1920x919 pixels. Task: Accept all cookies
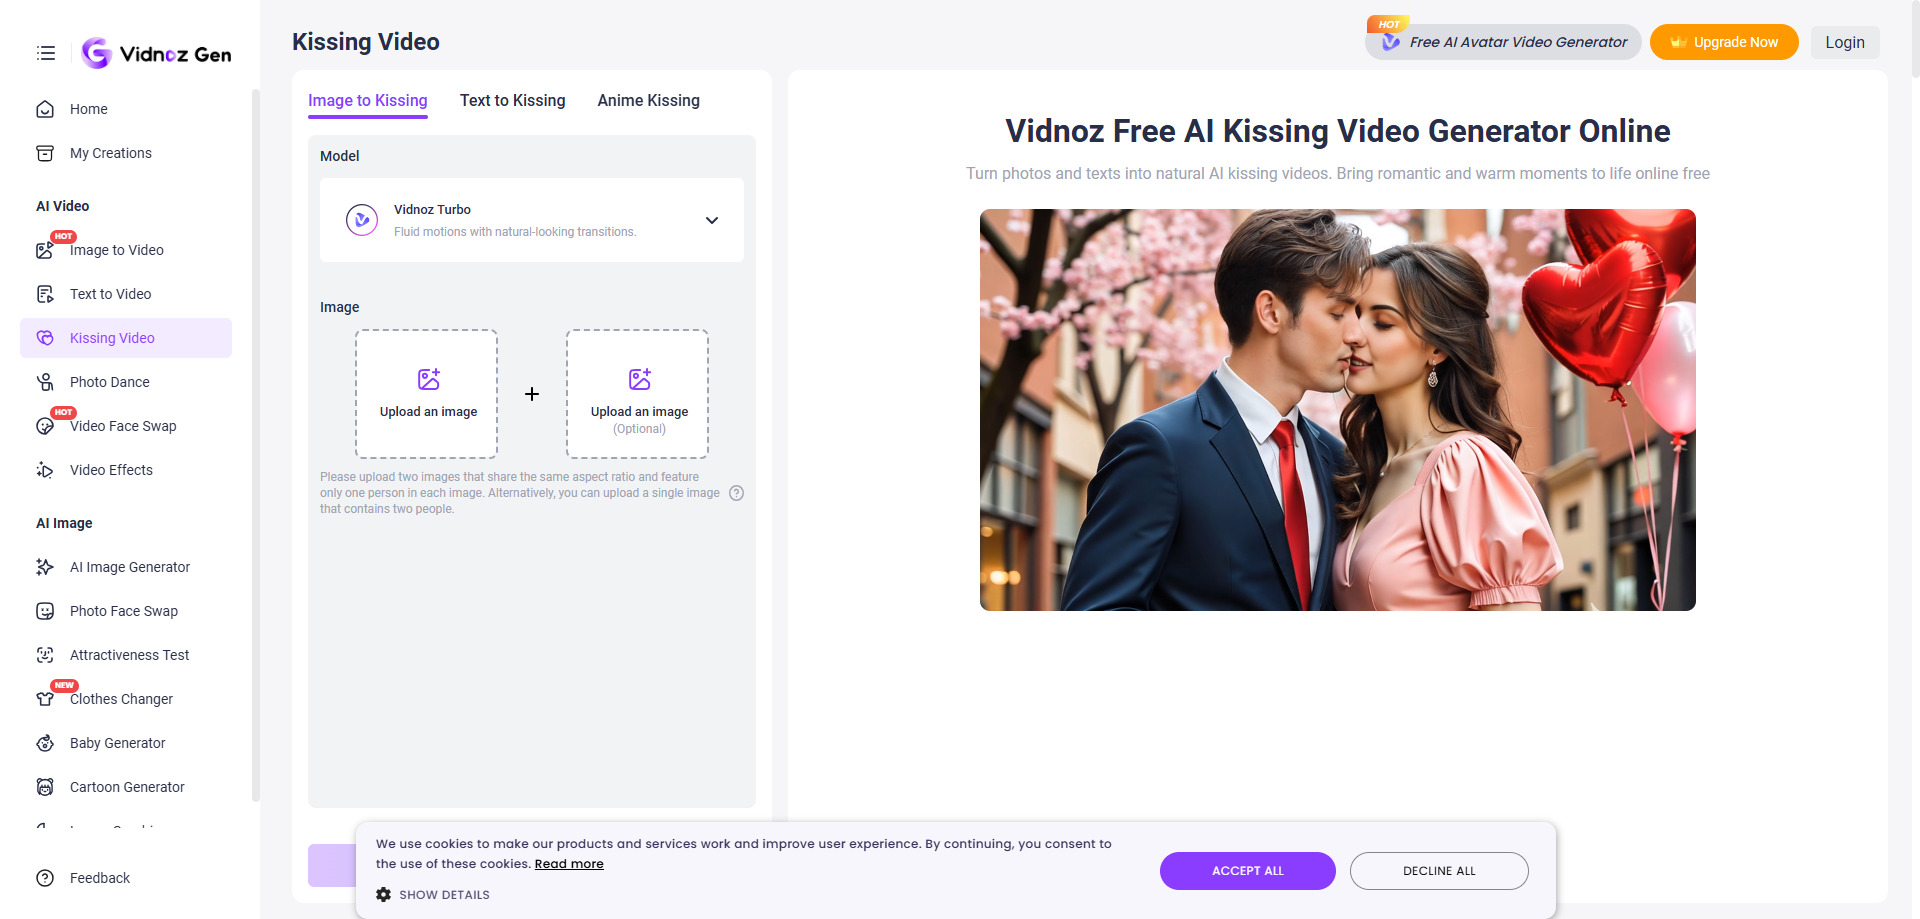pos(1248,871)
